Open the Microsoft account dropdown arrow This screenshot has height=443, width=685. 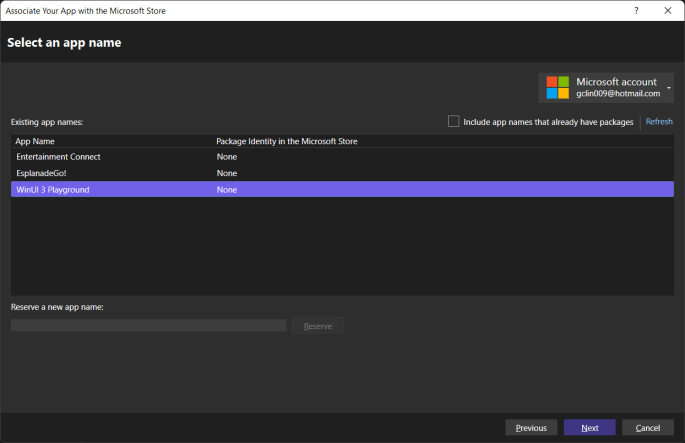click(x=668, y=88)
